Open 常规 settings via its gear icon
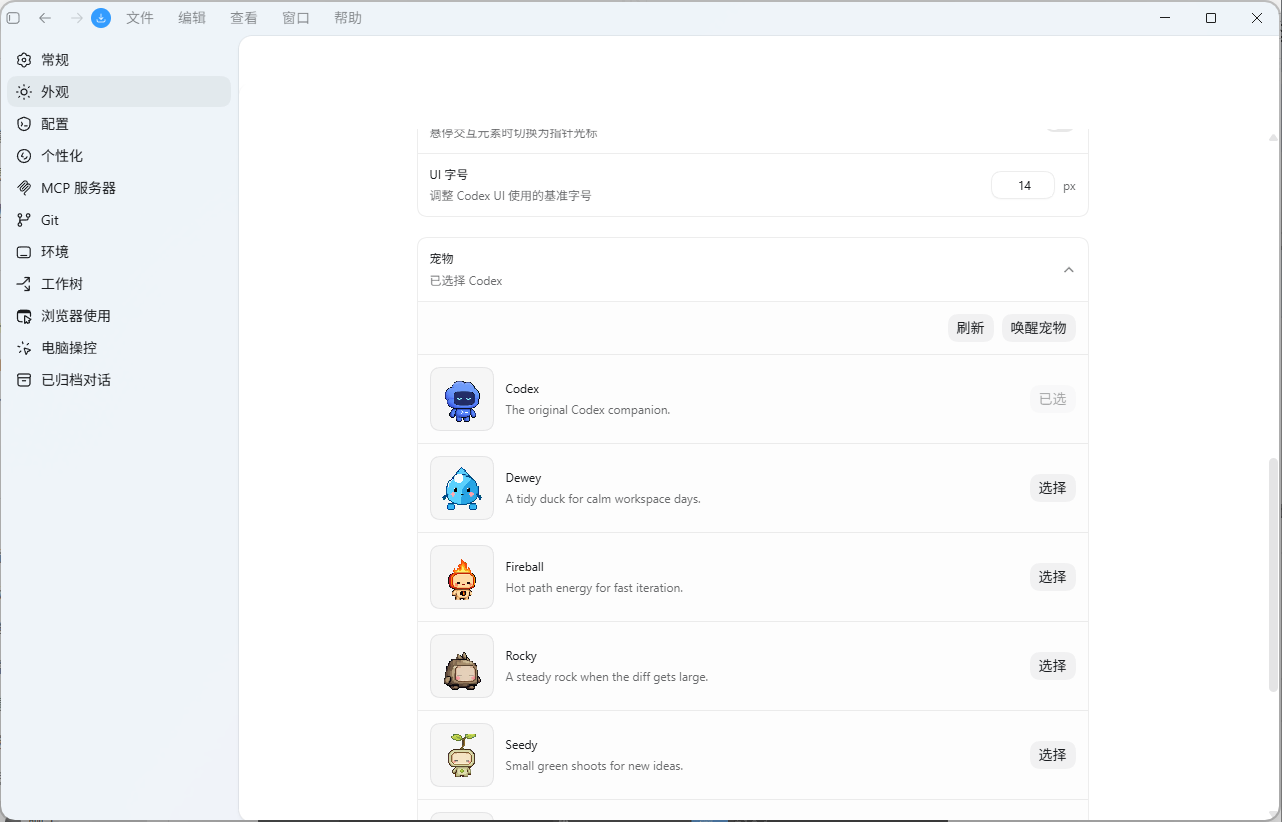 (x=24, y=60)
